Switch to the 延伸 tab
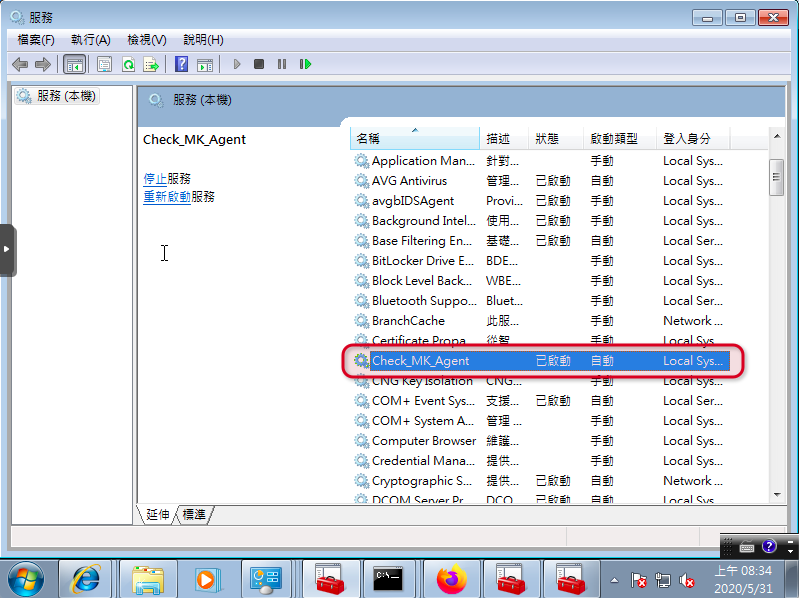Image resolution: width=799 pixels, height=598 pixels. [x=157, y=514]
